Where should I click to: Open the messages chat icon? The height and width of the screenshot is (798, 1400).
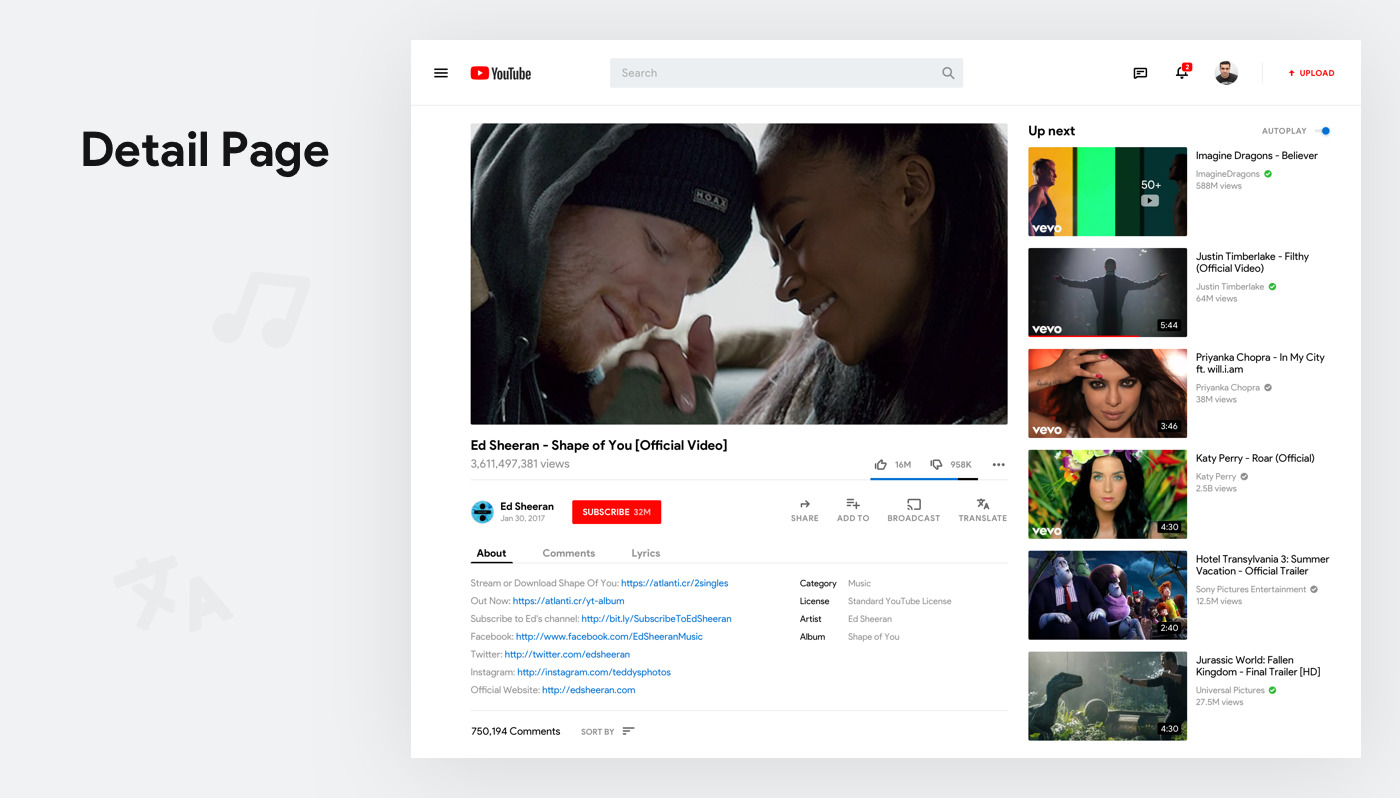1140,73
